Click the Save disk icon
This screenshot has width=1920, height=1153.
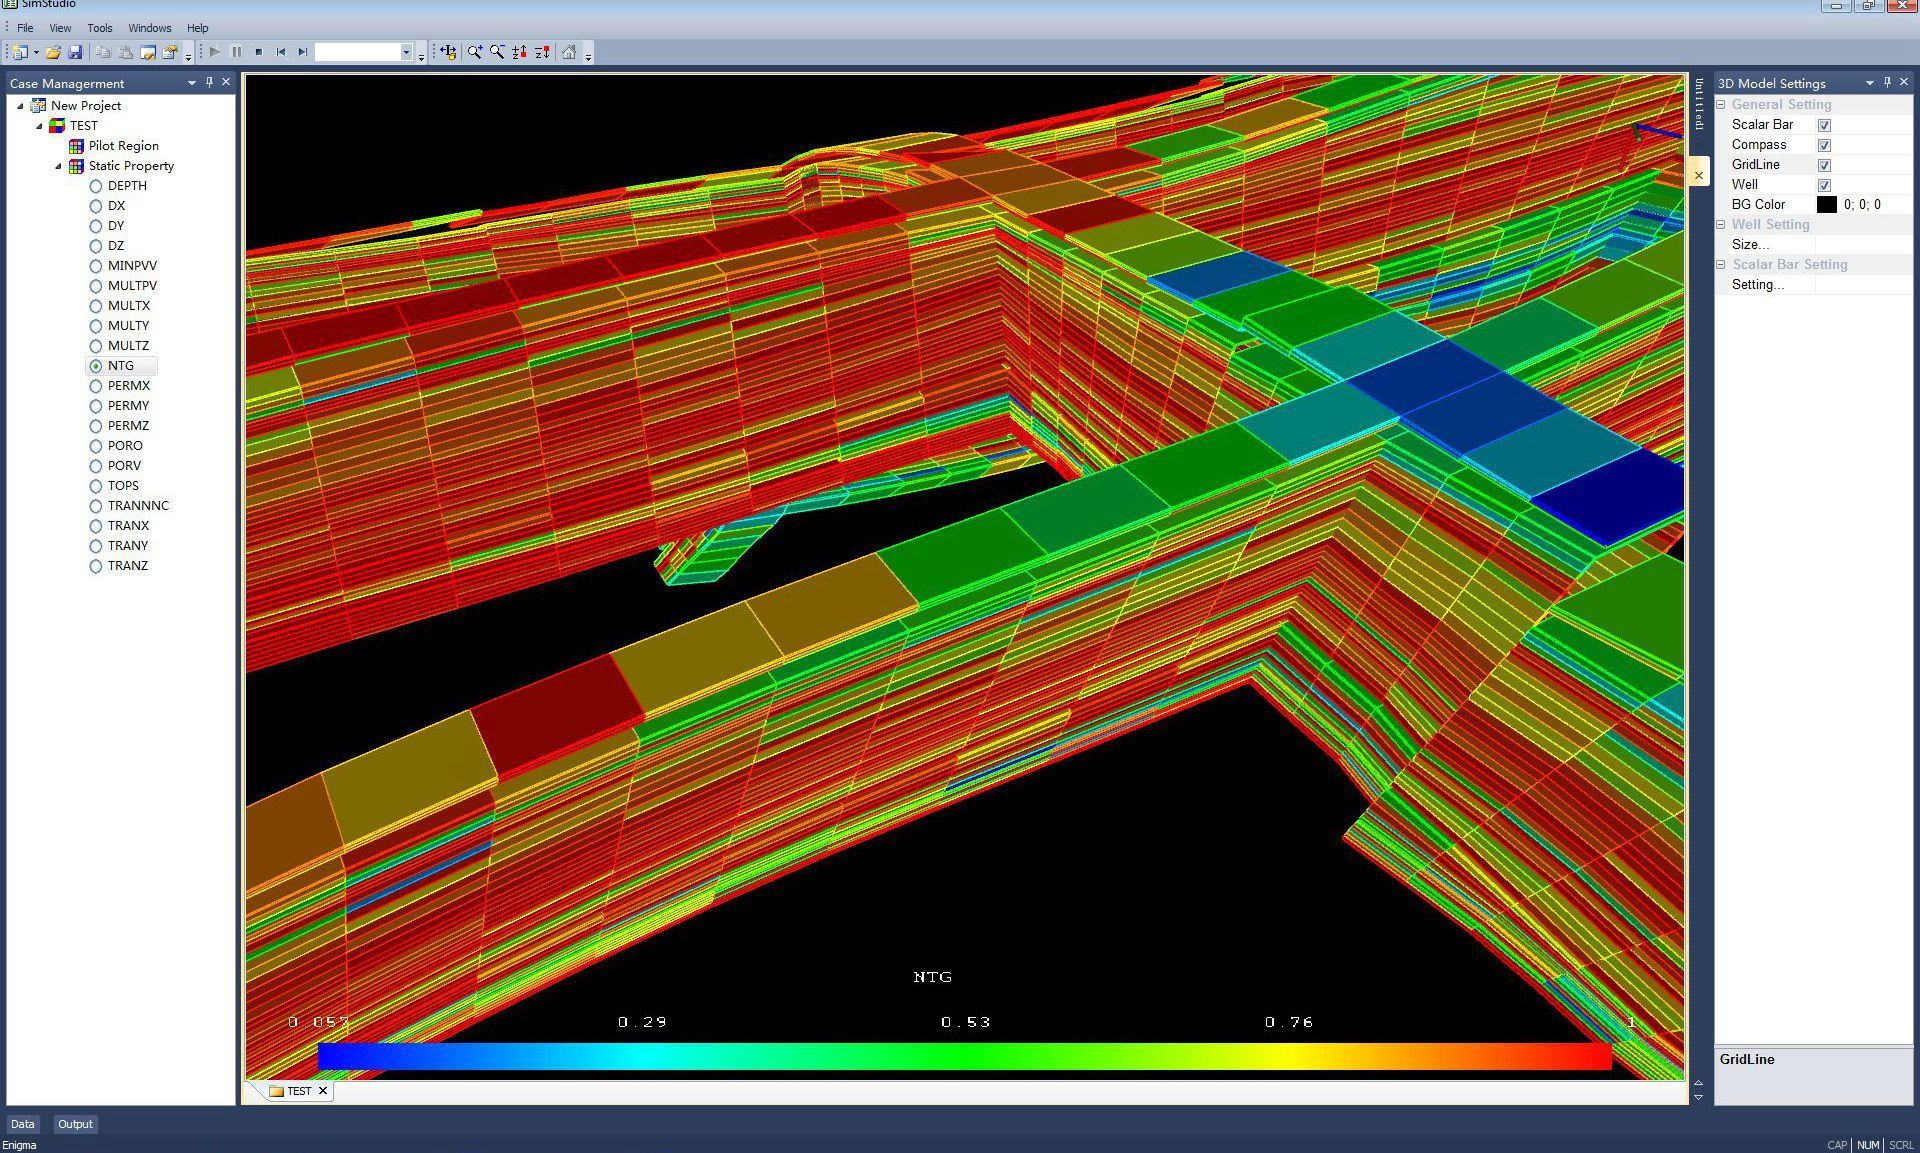click(75, 52)
